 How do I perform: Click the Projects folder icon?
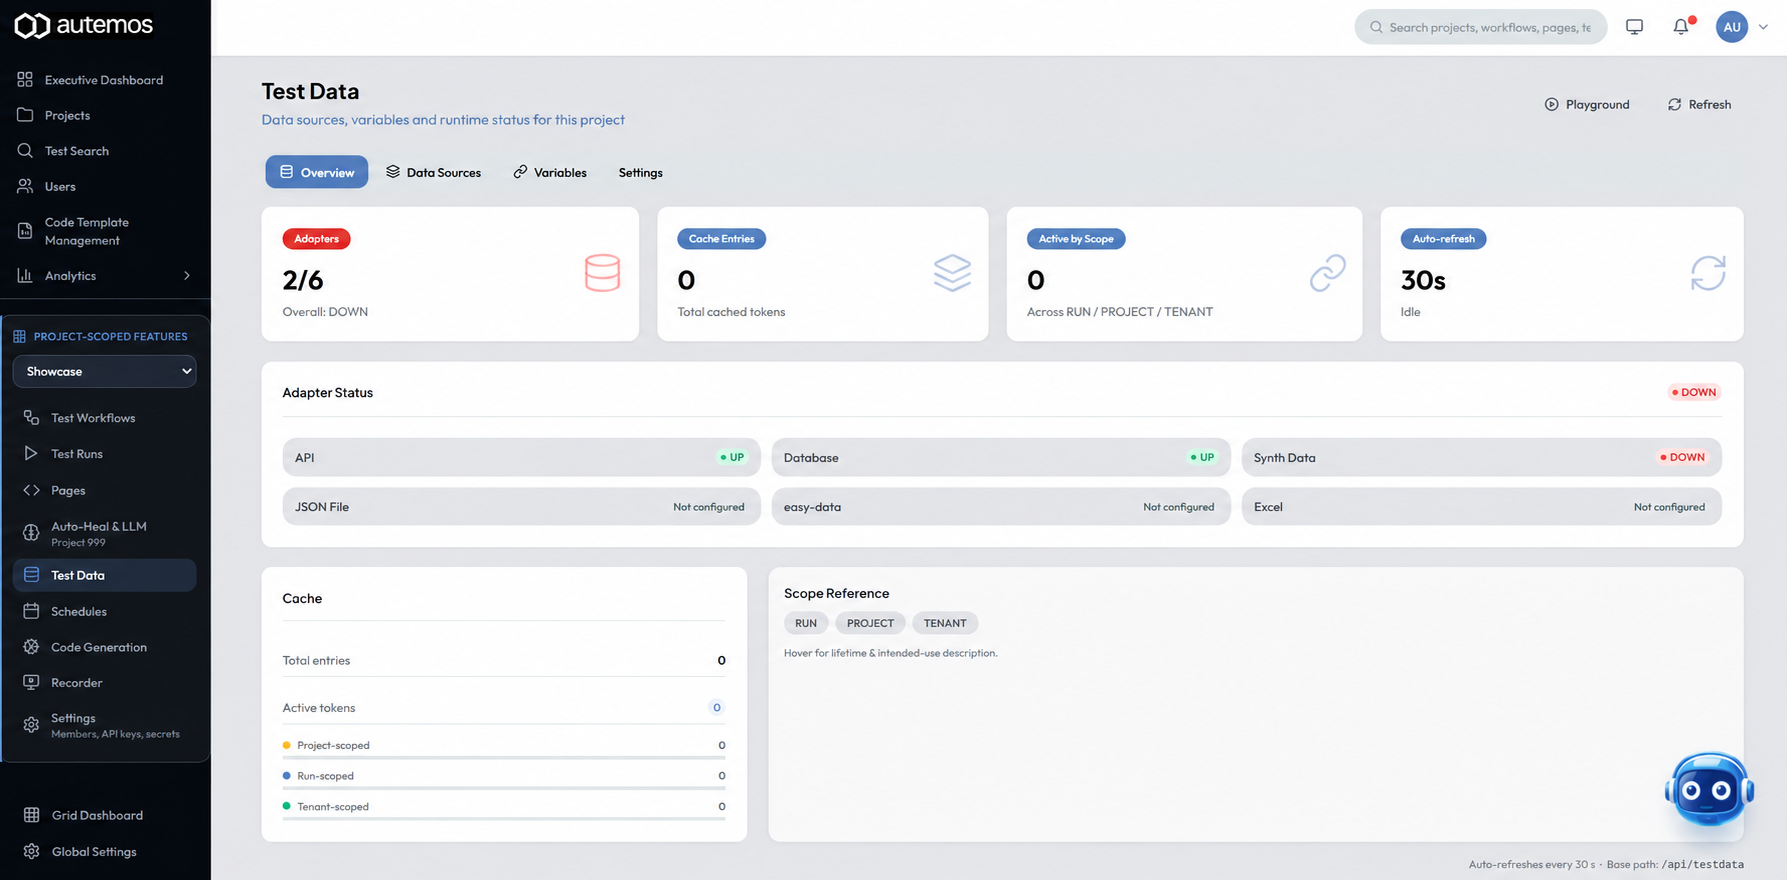(x=25, y=115)
